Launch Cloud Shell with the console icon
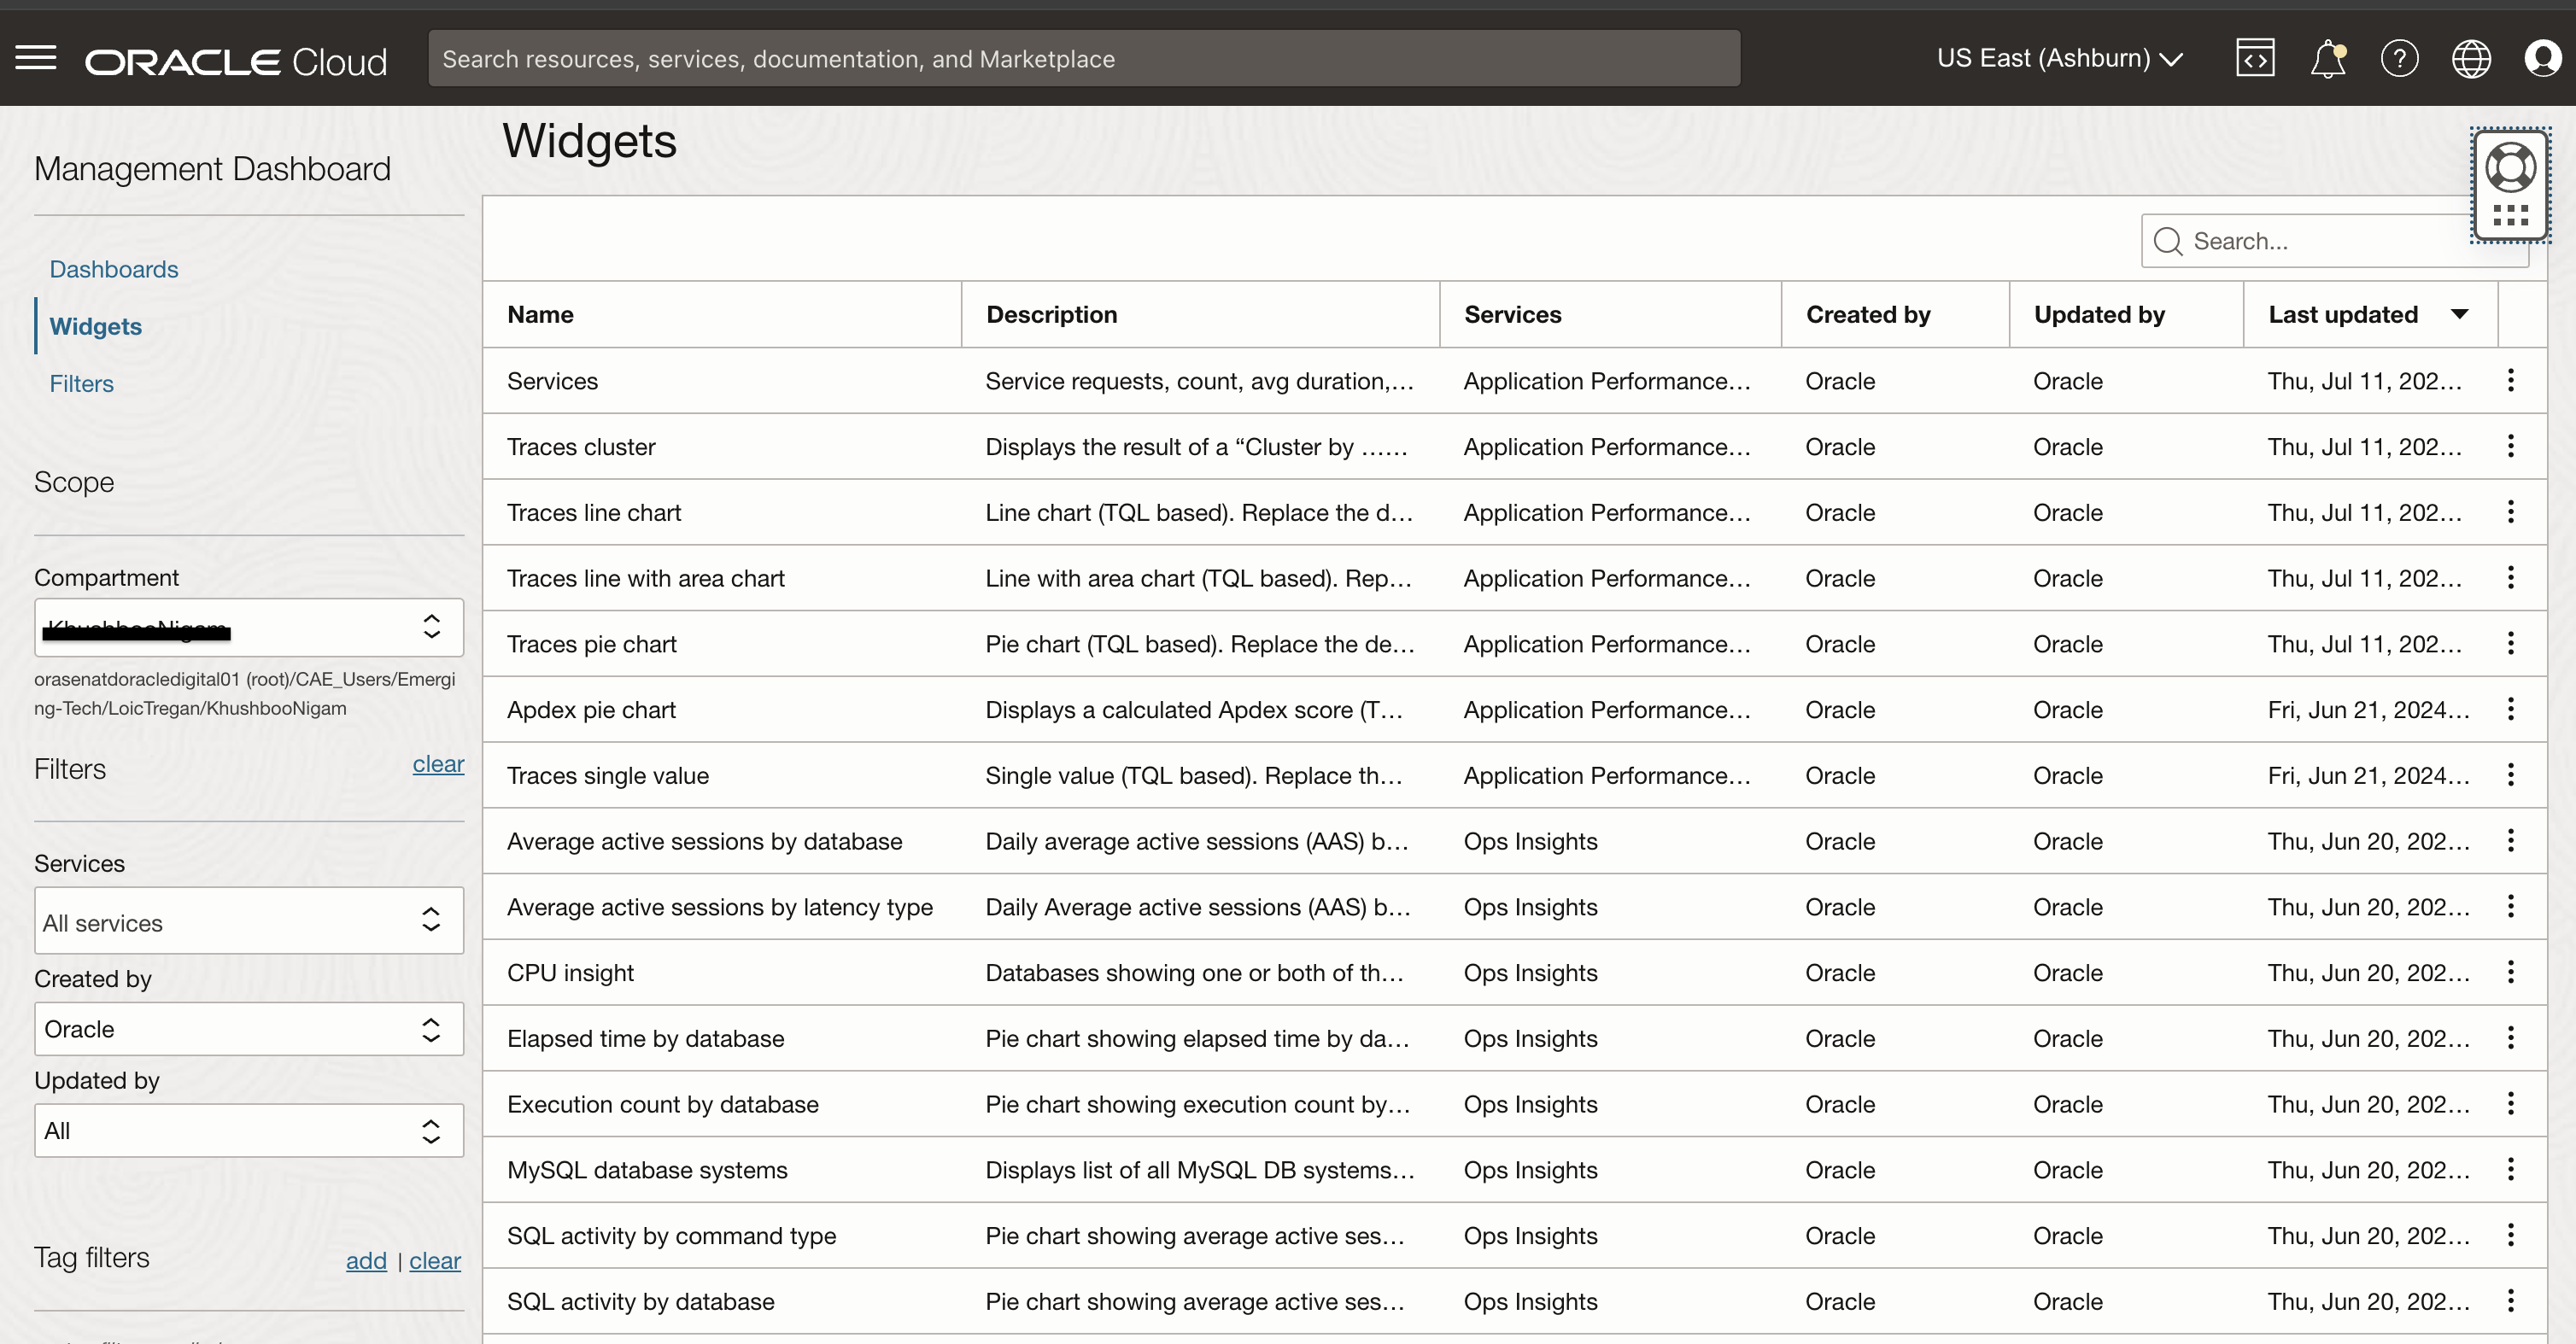 pyautogui.click(x=2255, y=58)
